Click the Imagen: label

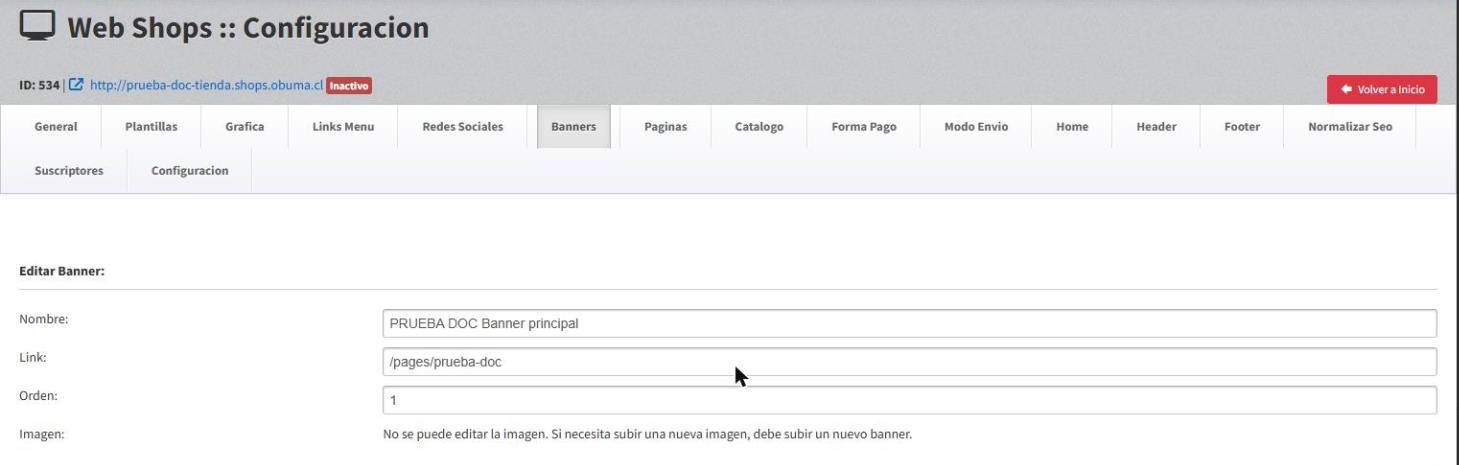pos(42,434)
